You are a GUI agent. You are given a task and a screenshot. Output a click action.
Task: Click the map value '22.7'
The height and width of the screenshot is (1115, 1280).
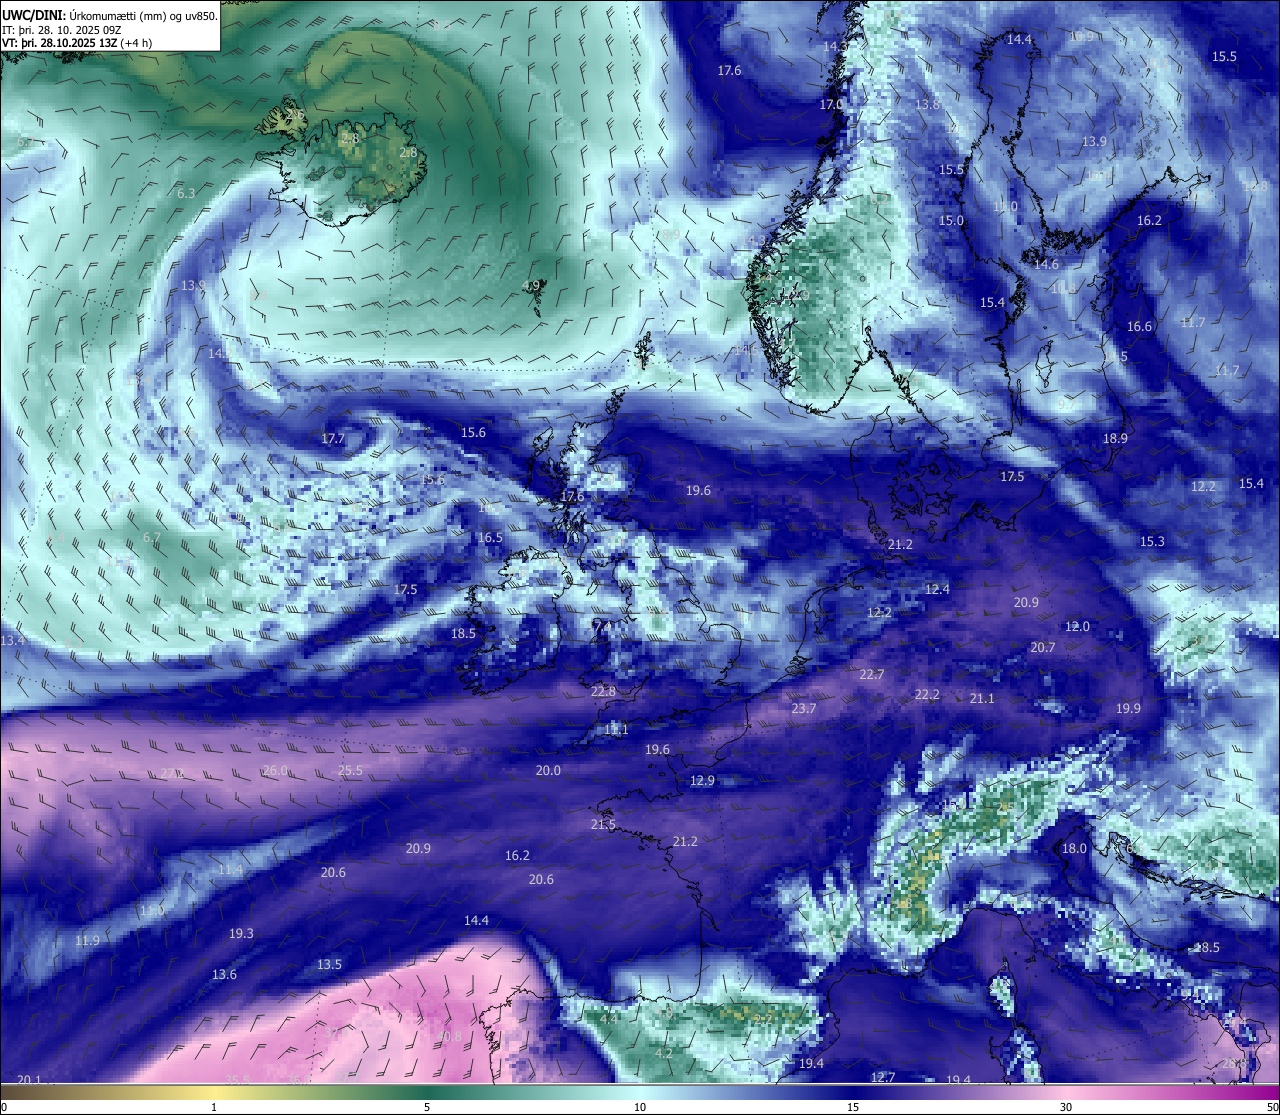coord(872,674)
